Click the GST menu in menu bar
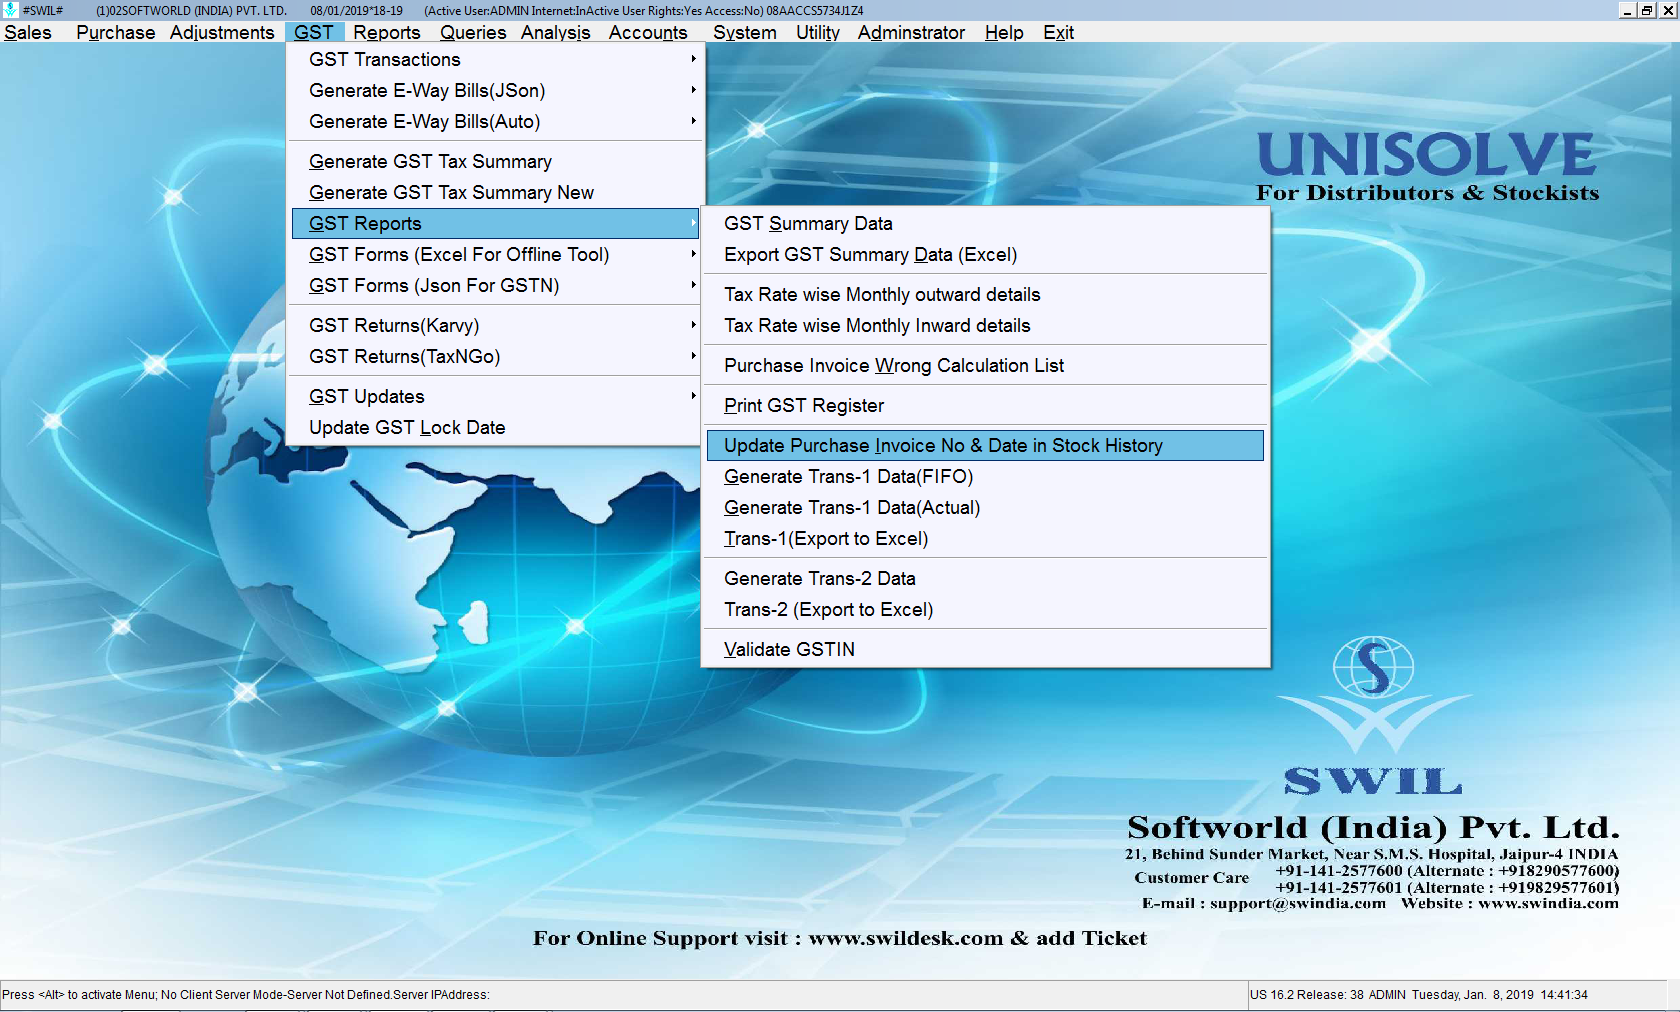Image resolution: width=1680 pixels, height=1012 pixels. [x=314, y=32]
